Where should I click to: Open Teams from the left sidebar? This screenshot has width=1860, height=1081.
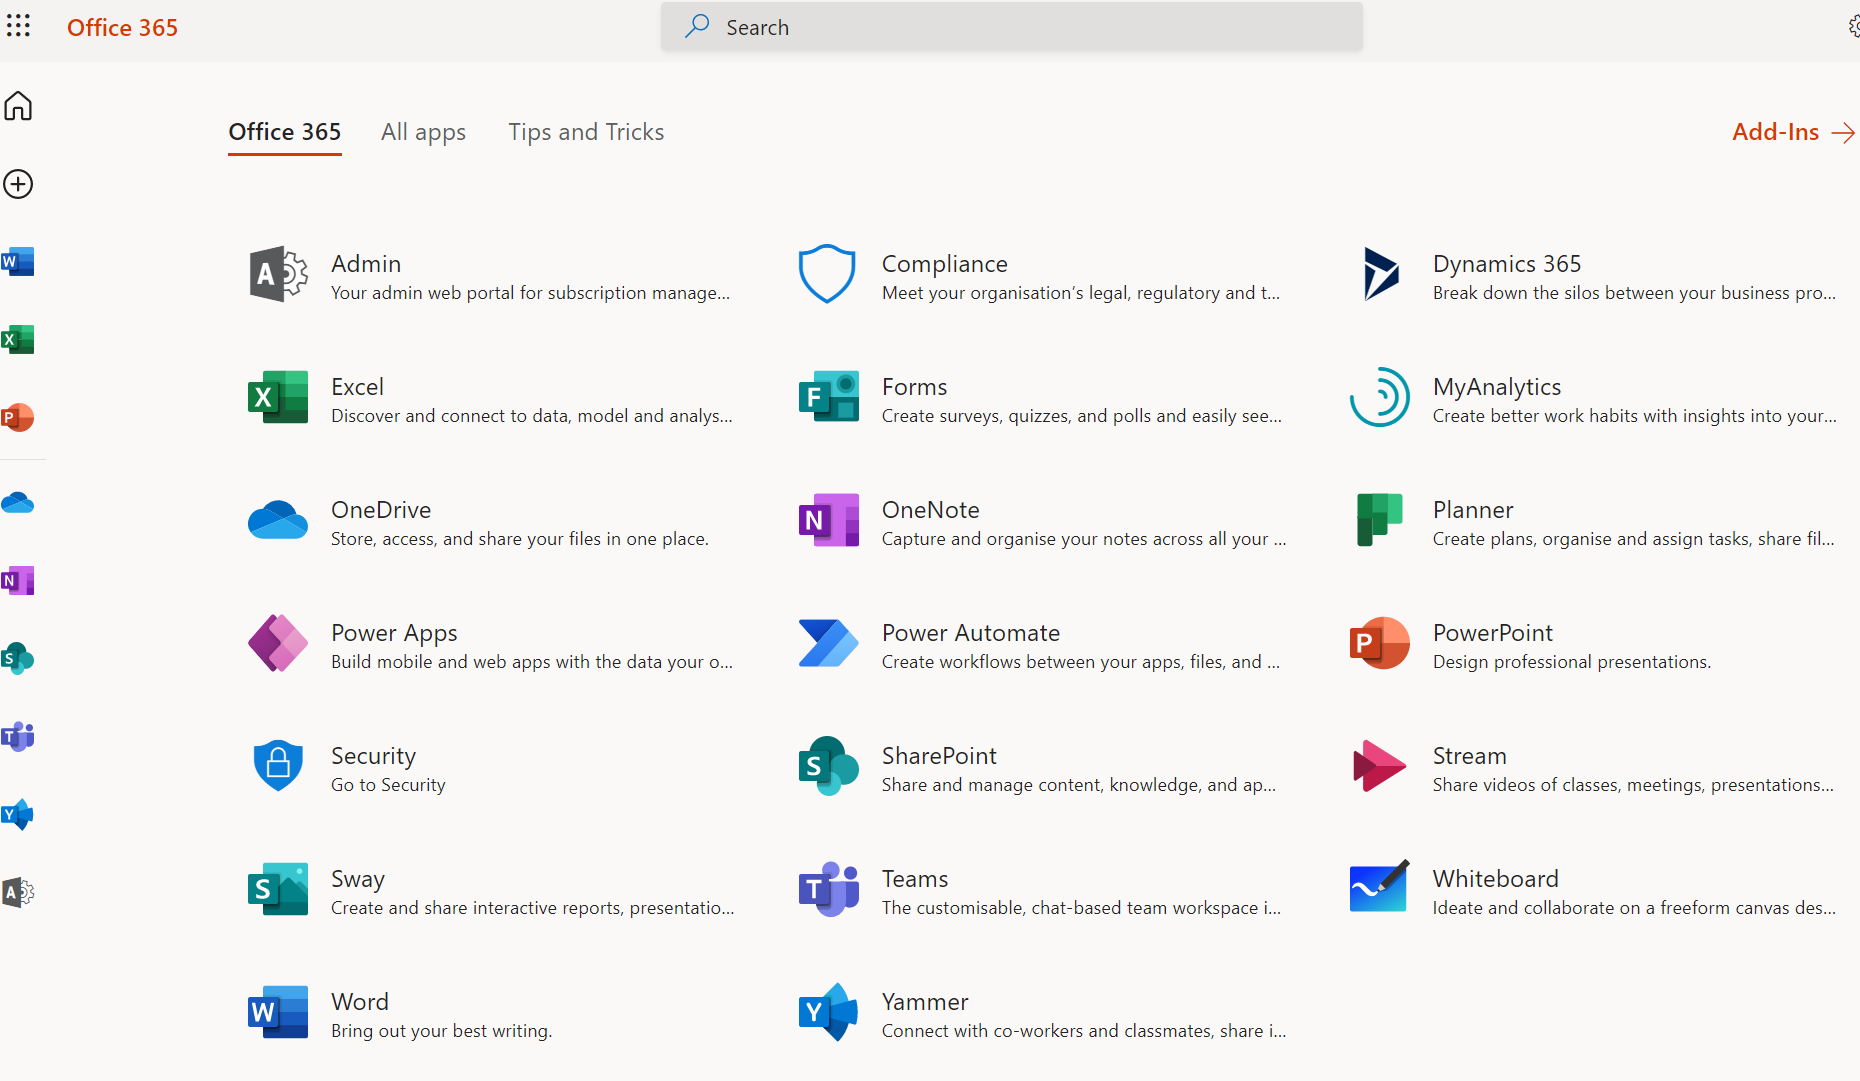point(18,737)
